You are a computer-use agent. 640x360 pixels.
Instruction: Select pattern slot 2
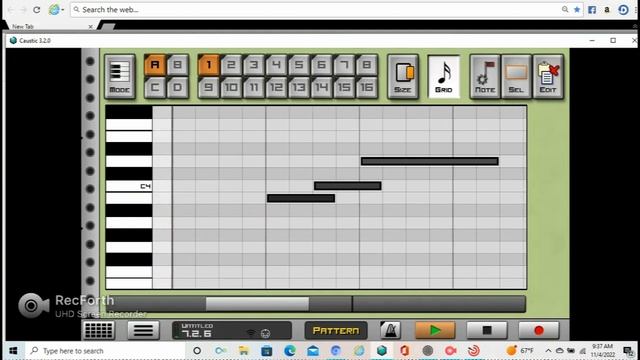coord(231,65)
